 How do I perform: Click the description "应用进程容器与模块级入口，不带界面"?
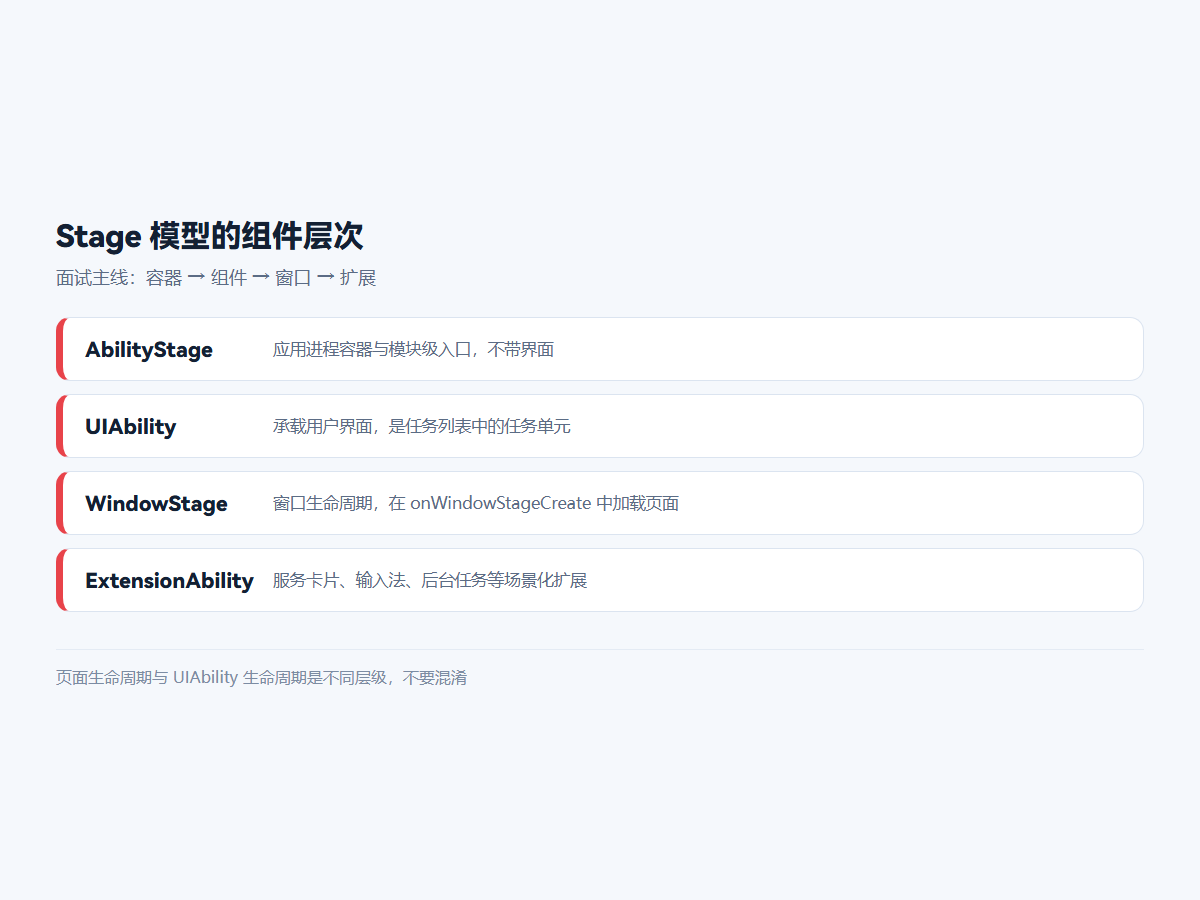(413, 350)
